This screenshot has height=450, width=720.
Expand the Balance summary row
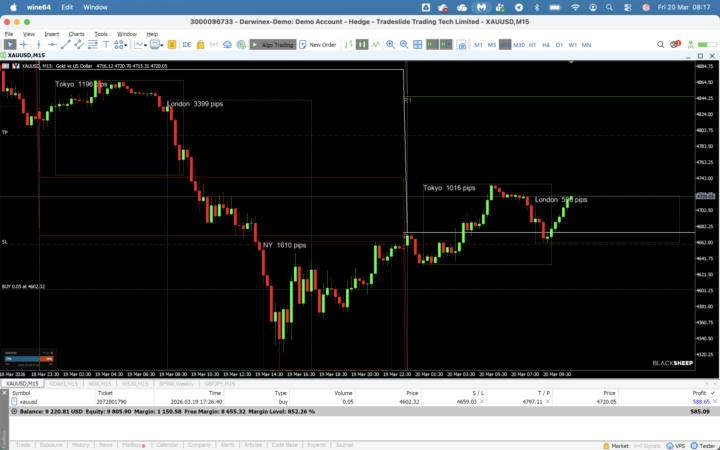point(14,411)
